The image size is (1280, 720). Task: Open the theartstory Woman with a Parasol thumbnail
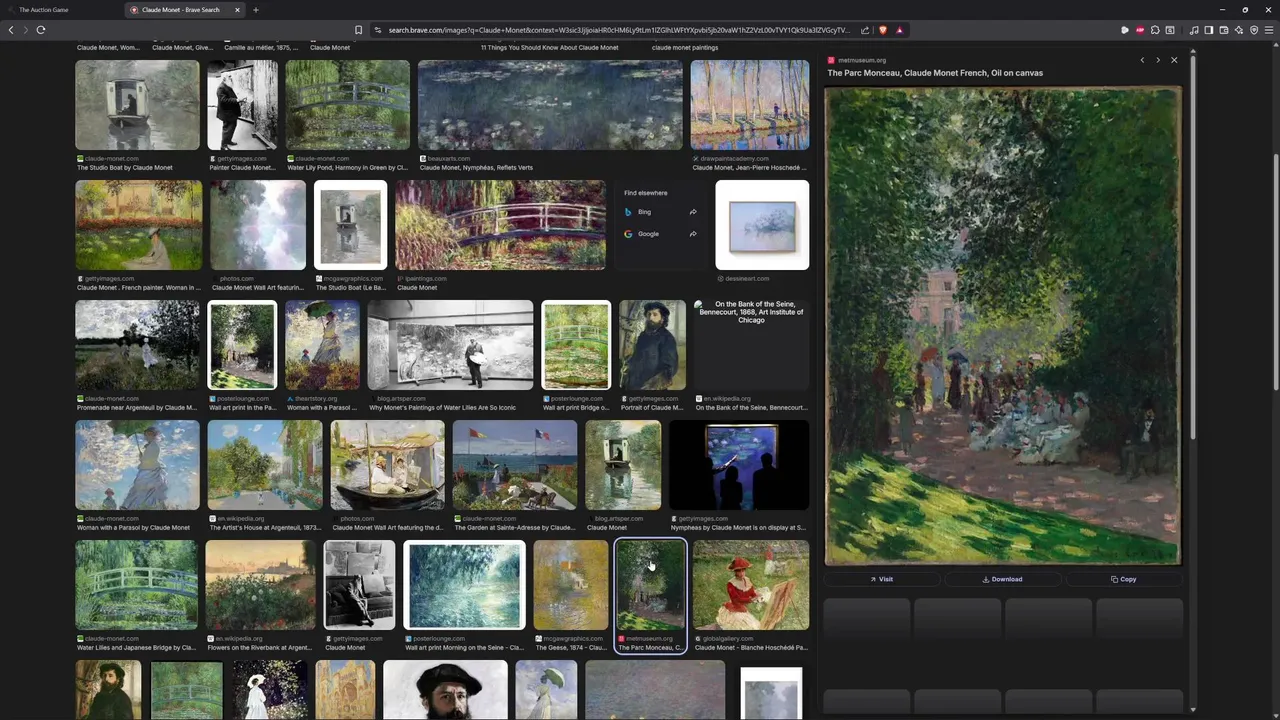[322, 345]
